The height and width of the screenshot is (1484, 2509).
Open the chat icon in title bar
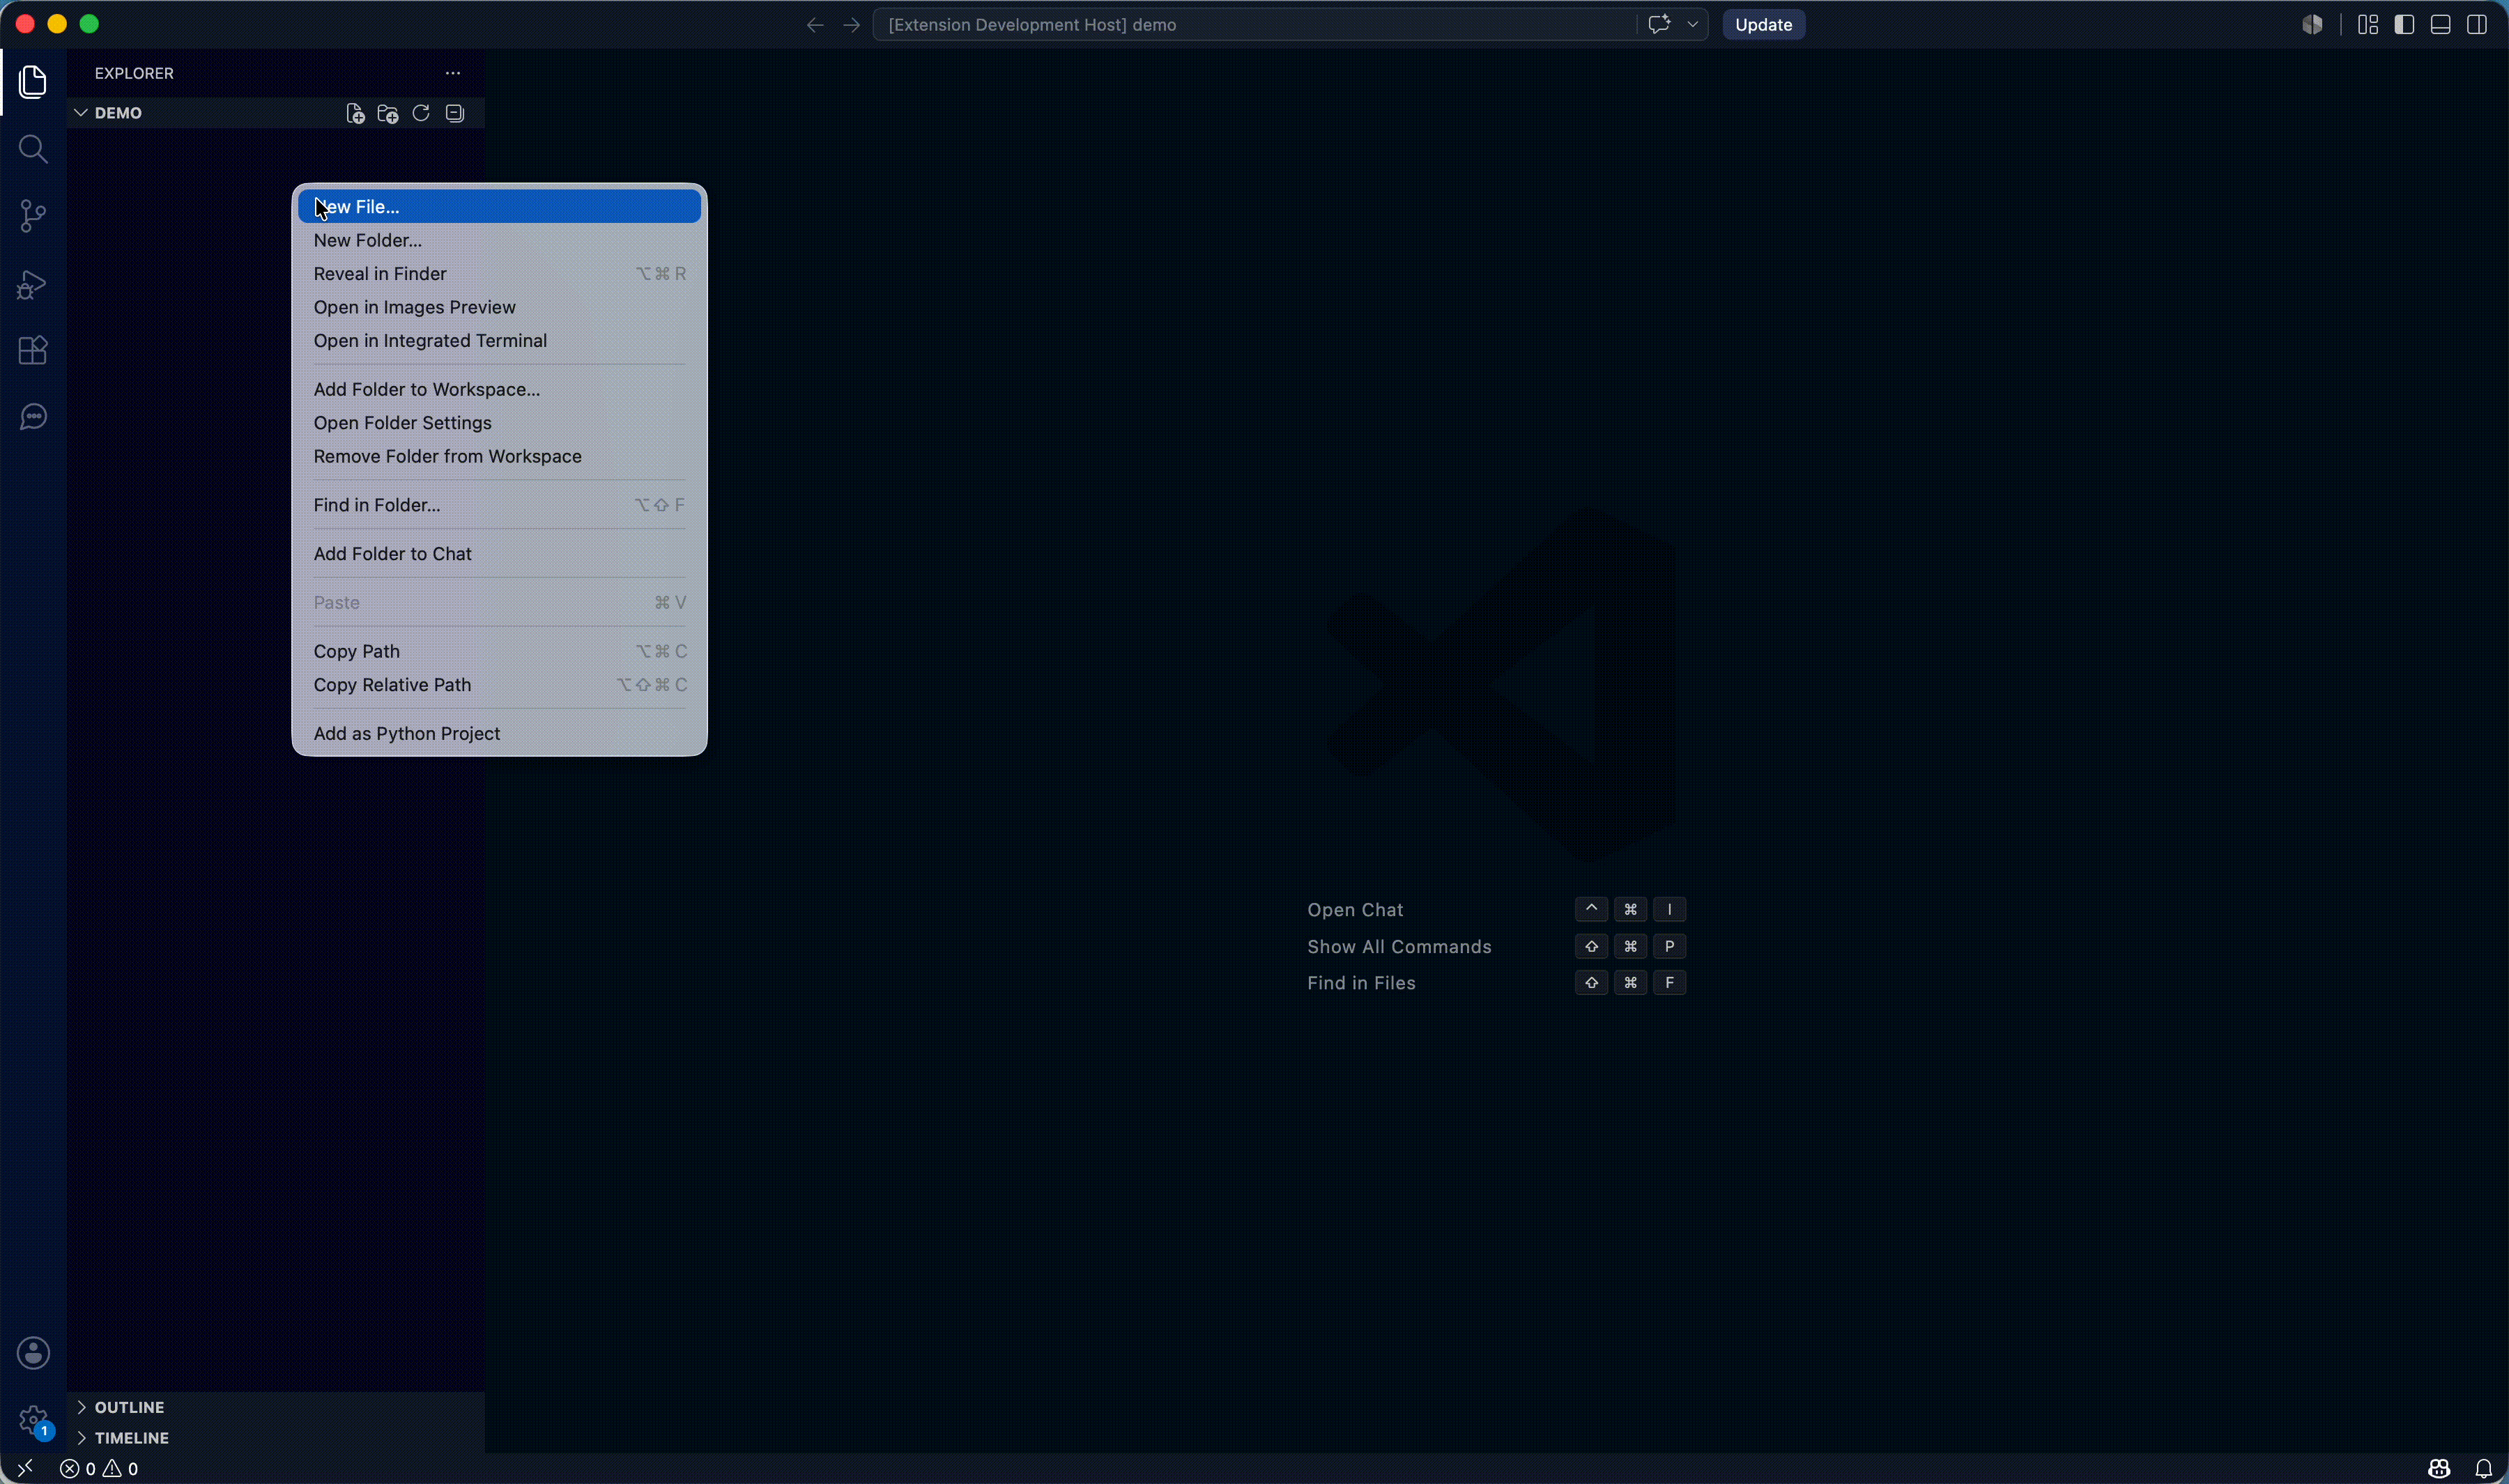tap(1659, 24)
